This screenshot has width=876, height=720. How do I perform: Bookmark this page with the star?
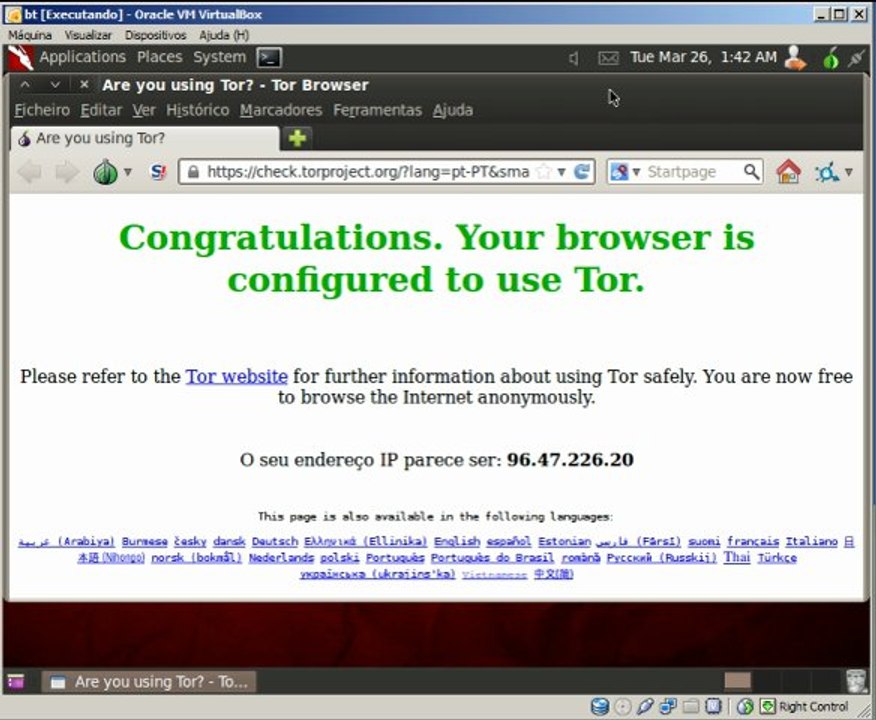(543, 171)
